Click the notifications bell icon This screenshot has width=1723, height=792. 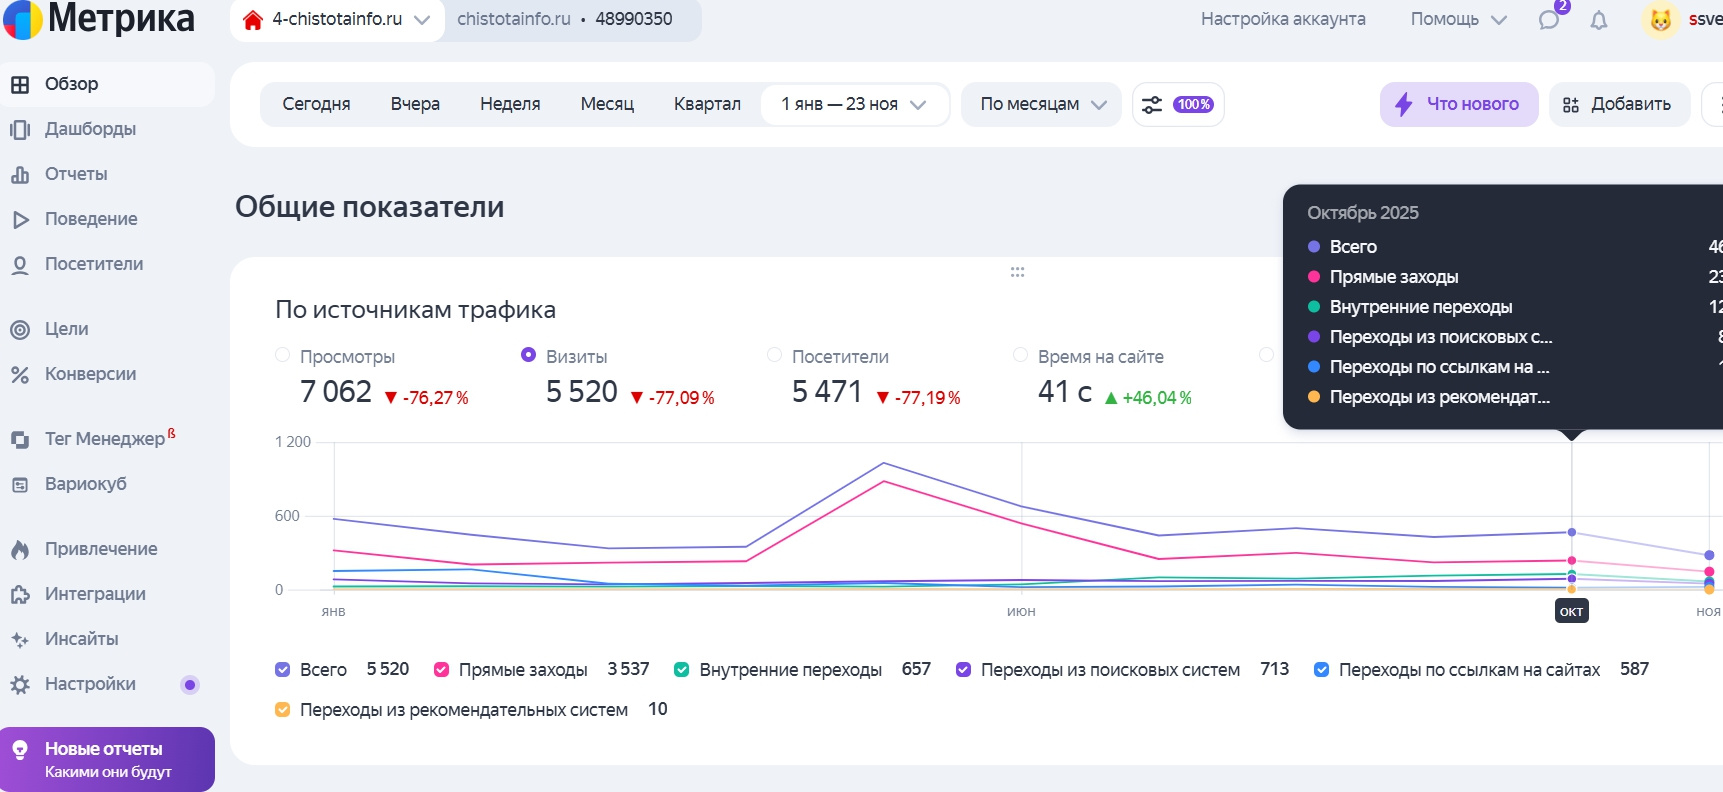[1599, 20]
